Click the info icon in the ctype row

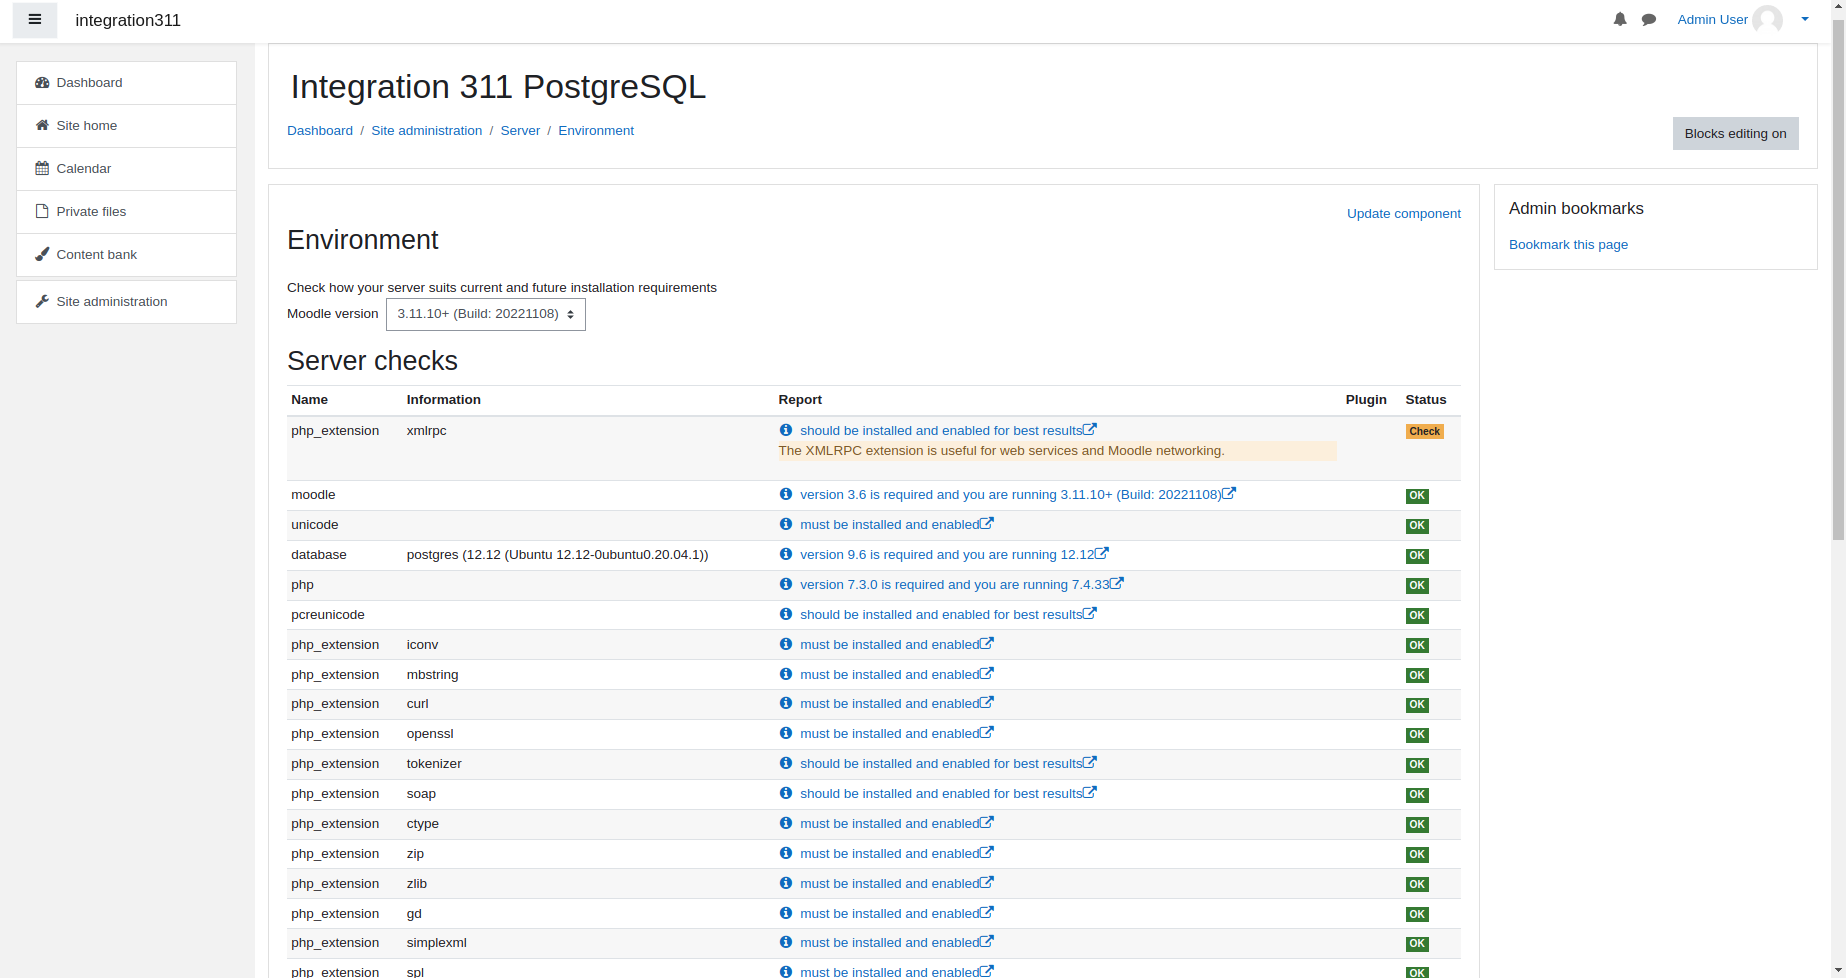786,823
